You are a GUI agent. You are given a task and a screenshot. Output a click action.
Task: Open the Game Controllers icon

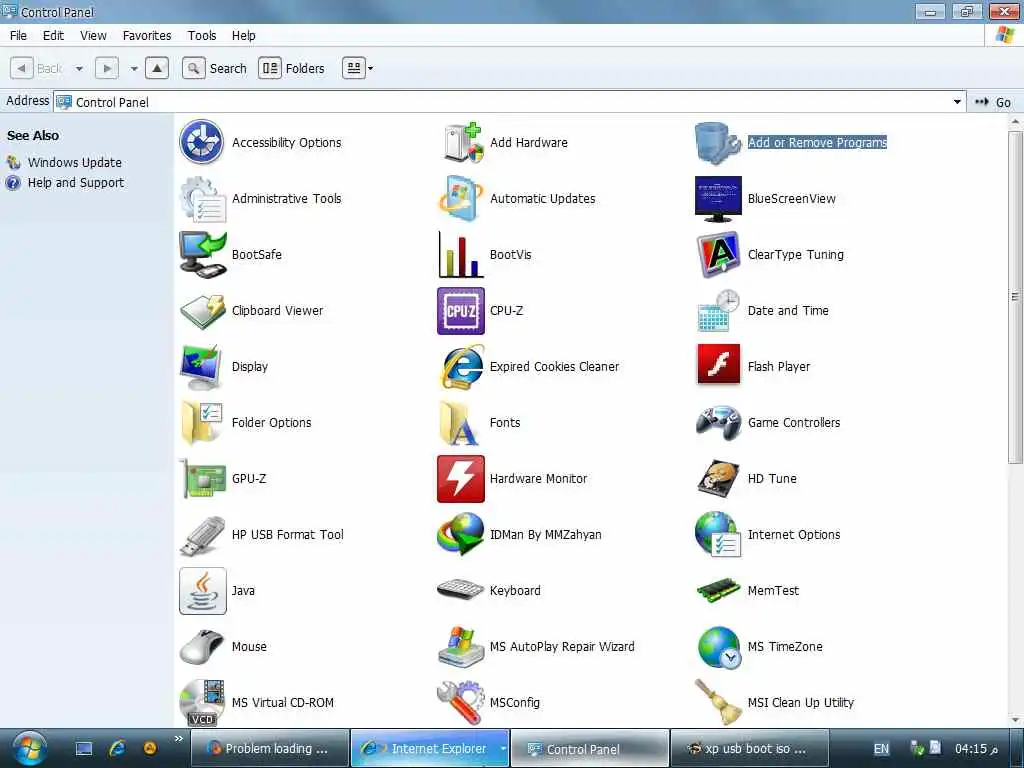pos(718,423)
